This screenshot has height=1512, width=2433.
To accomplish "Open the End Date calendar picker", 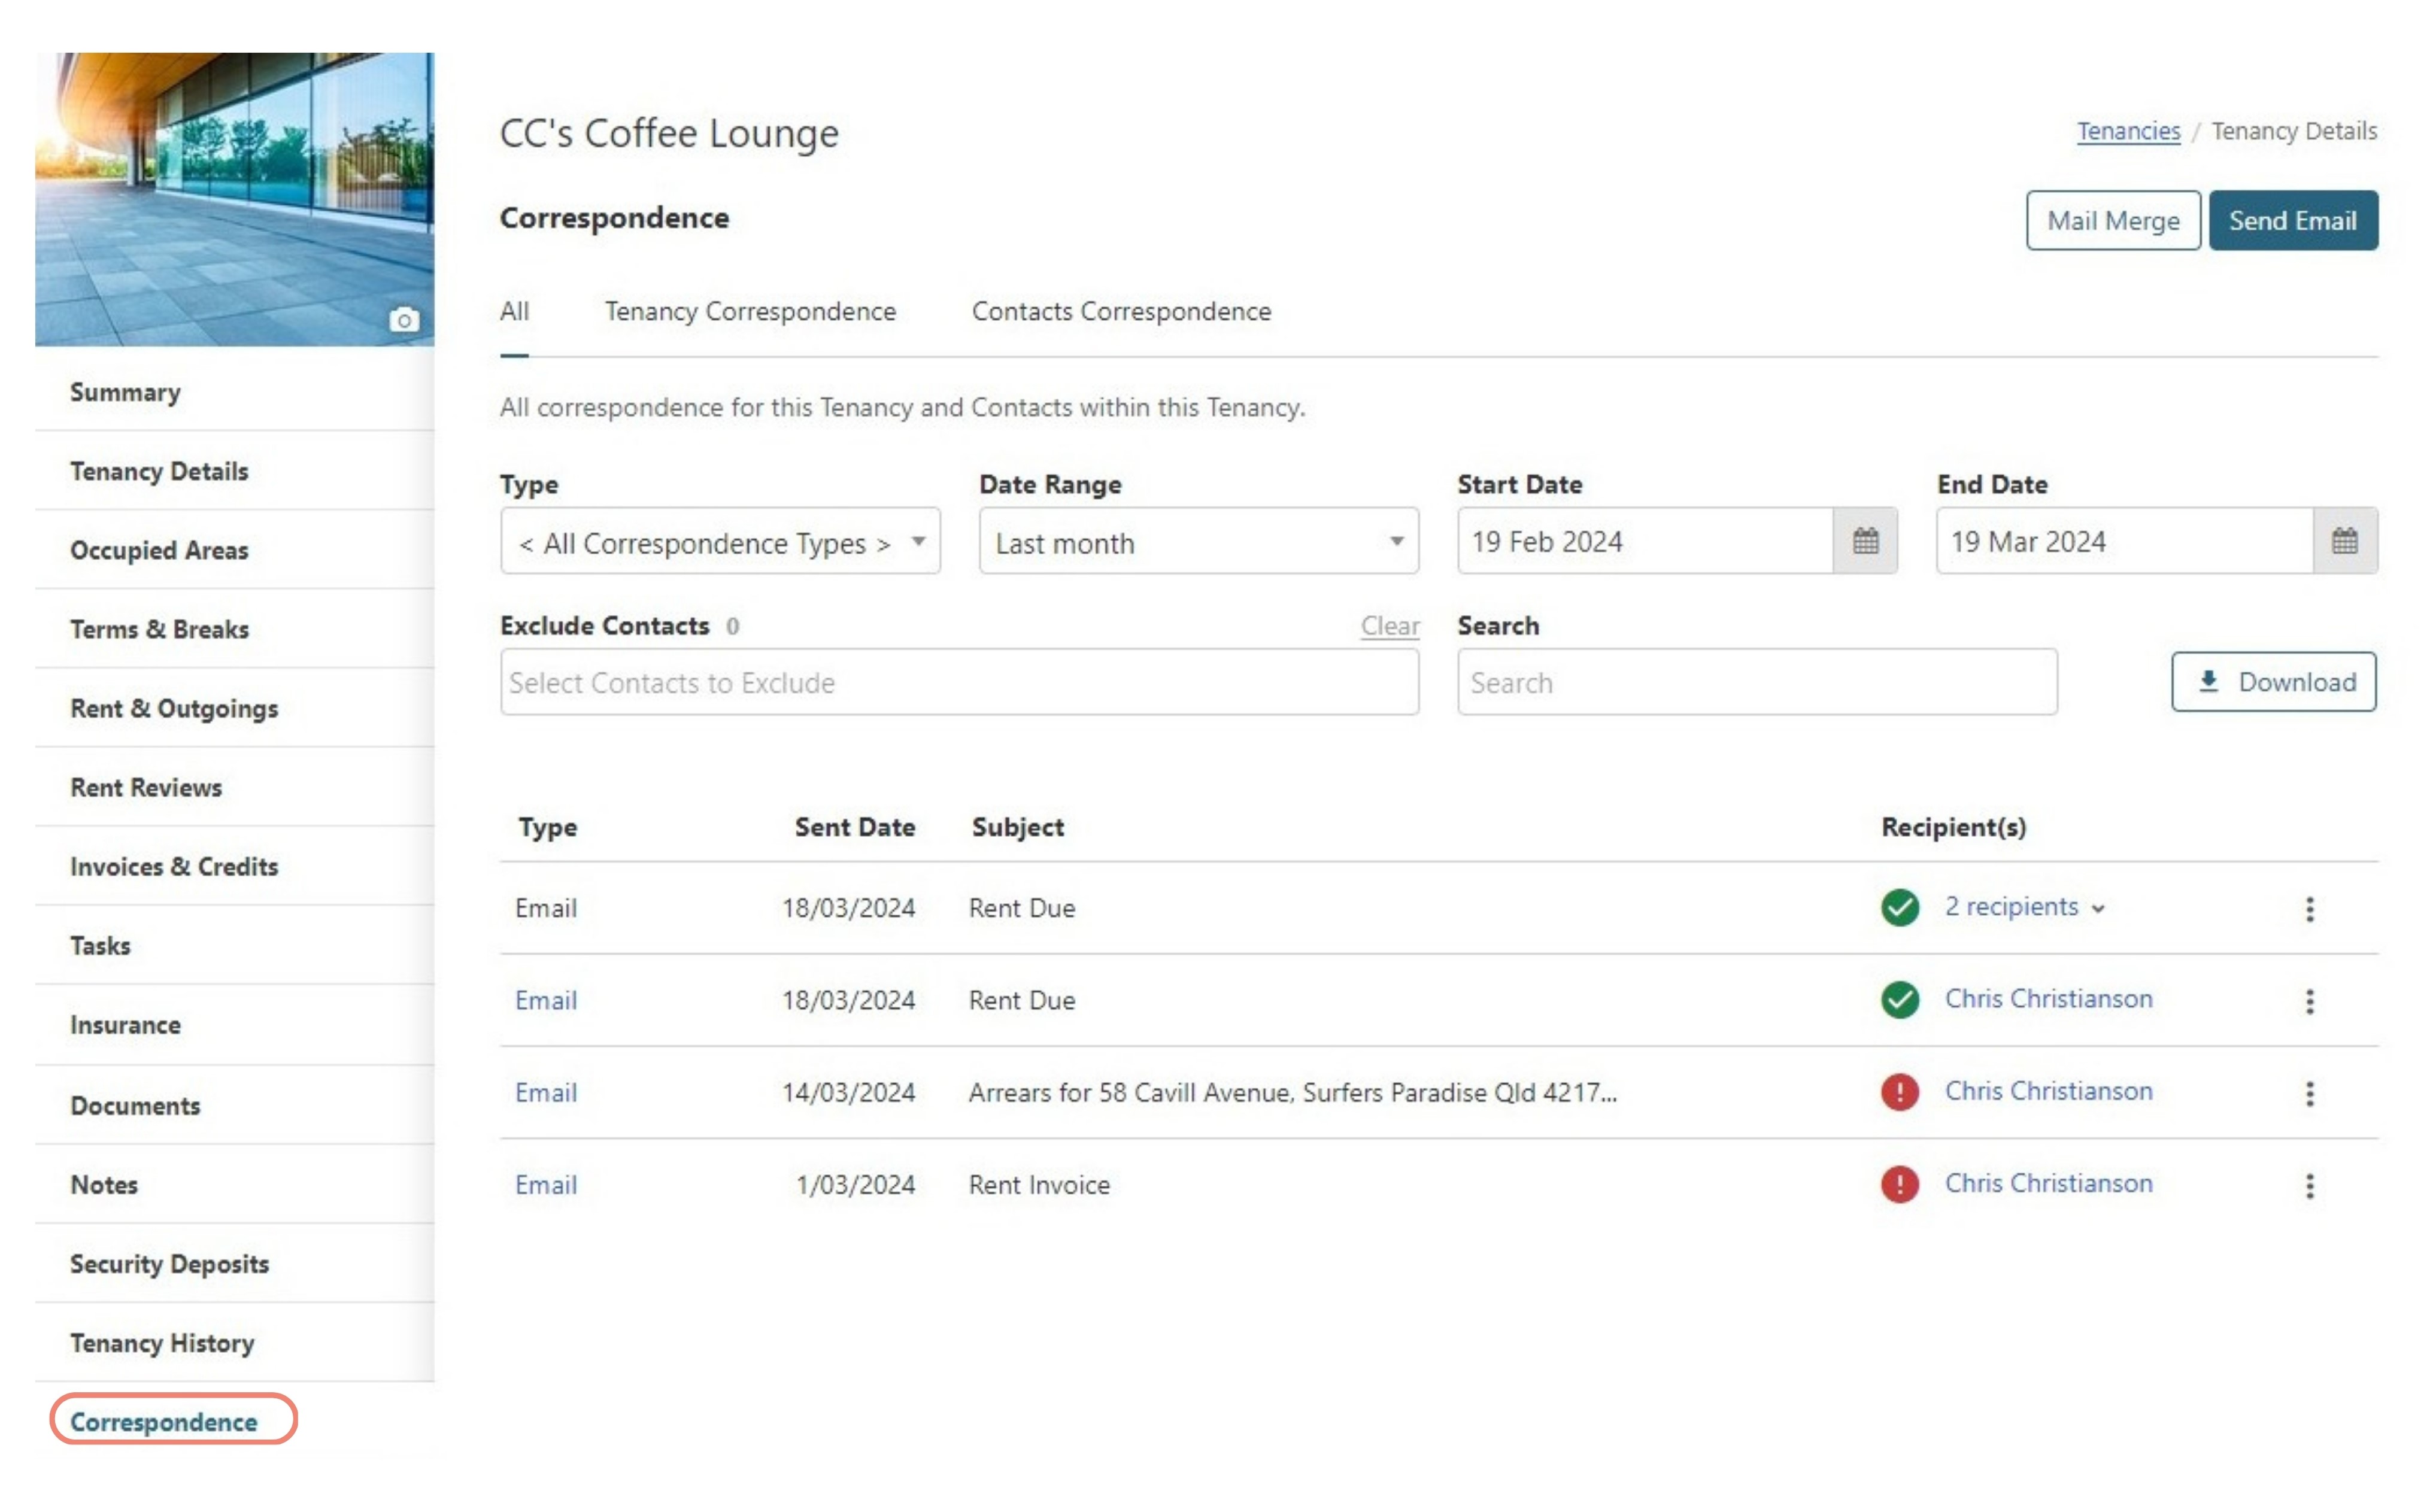I will 2345,542.
